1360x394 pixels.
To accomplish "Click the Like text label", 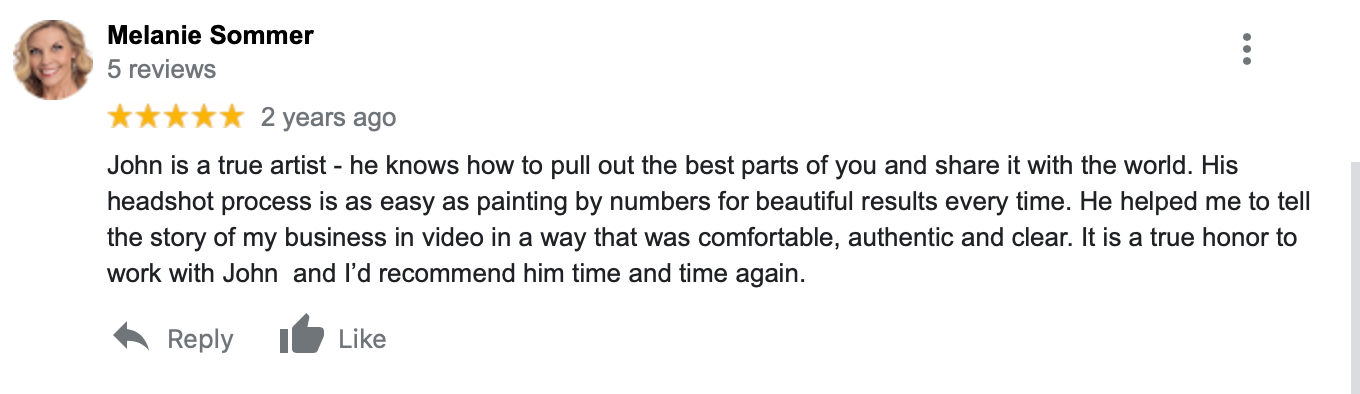I will [x=362, y=340].
